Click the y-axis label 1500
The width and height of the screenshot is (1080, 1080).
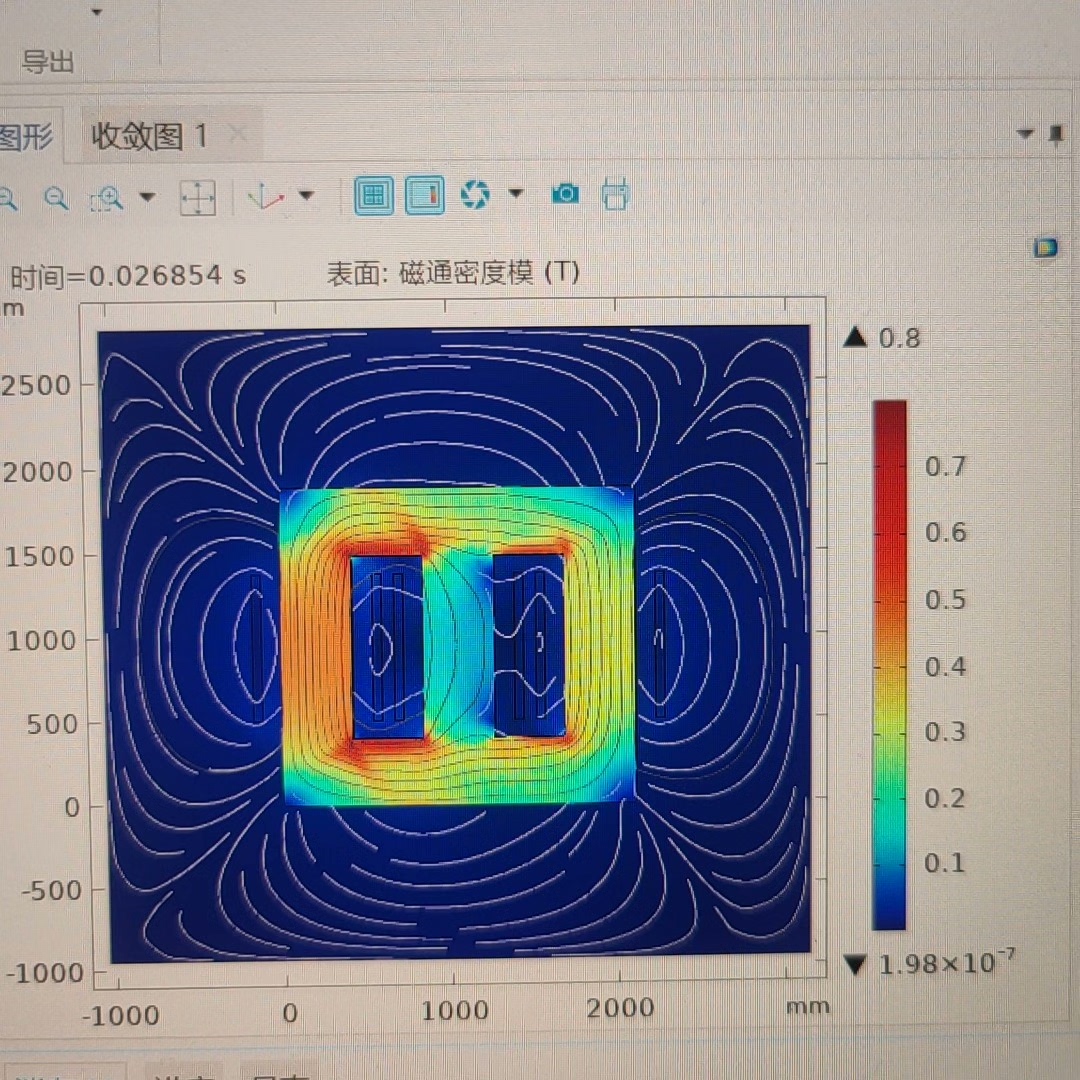[39, 557]
